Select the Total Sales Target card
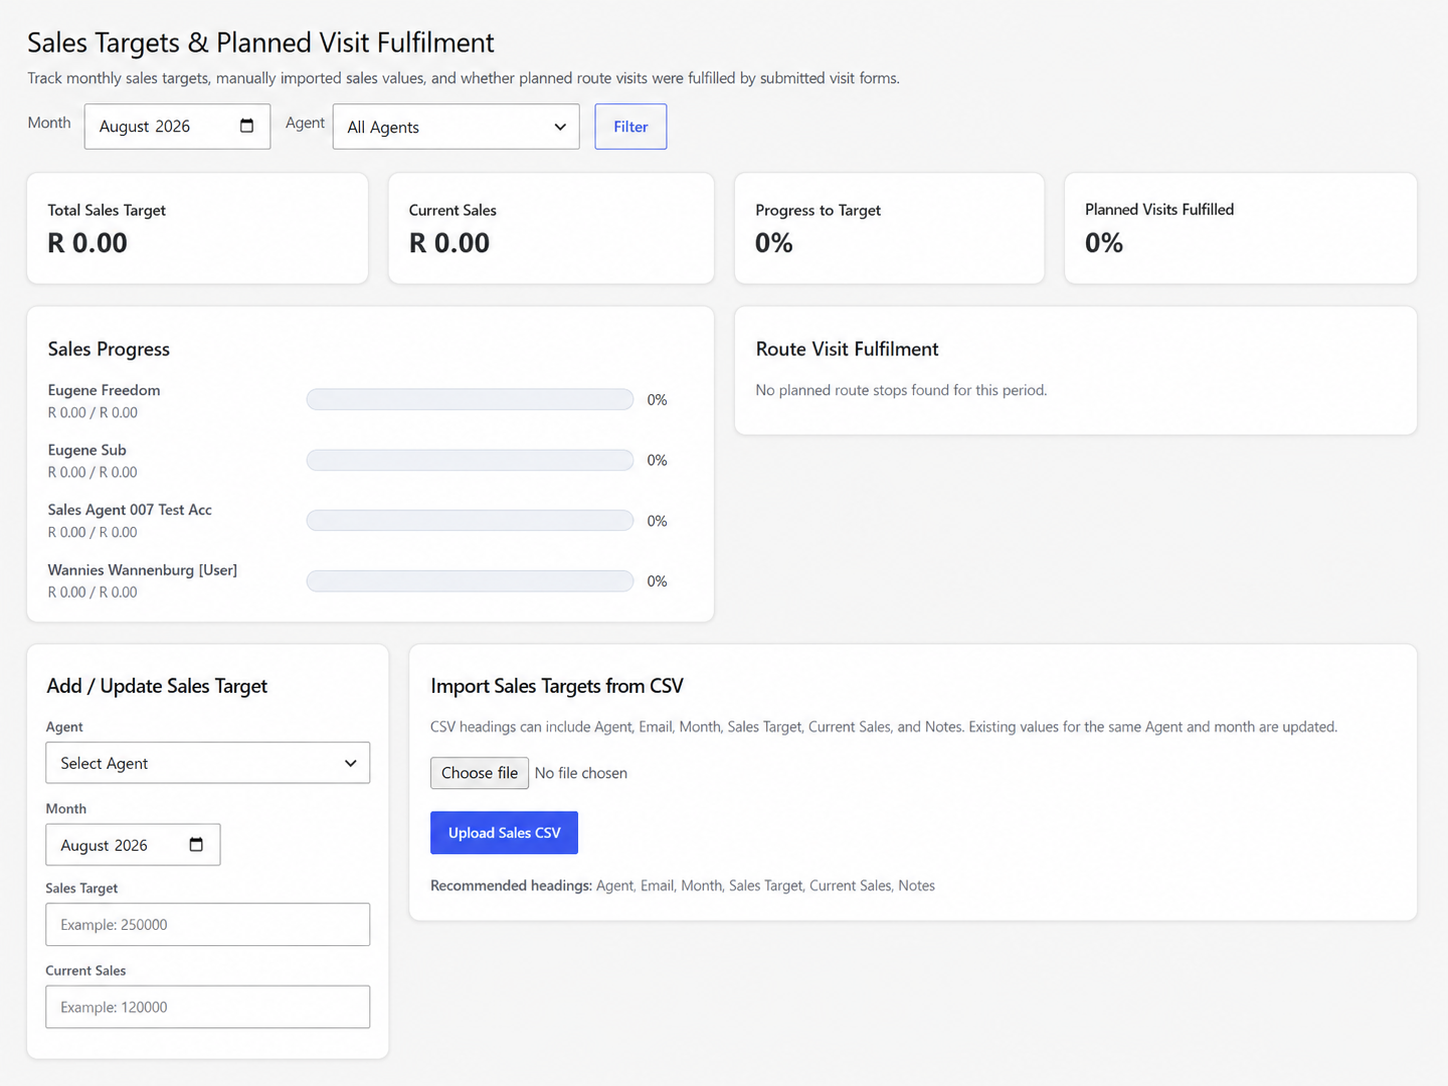 pos(198,229)
